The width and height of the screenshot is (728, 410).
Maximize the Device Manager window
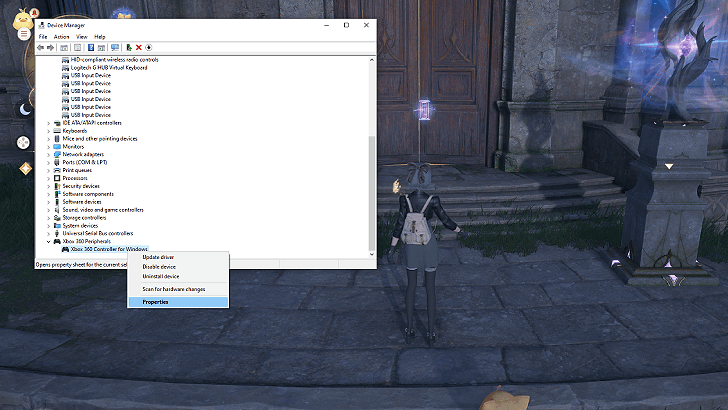coord(346,25)
